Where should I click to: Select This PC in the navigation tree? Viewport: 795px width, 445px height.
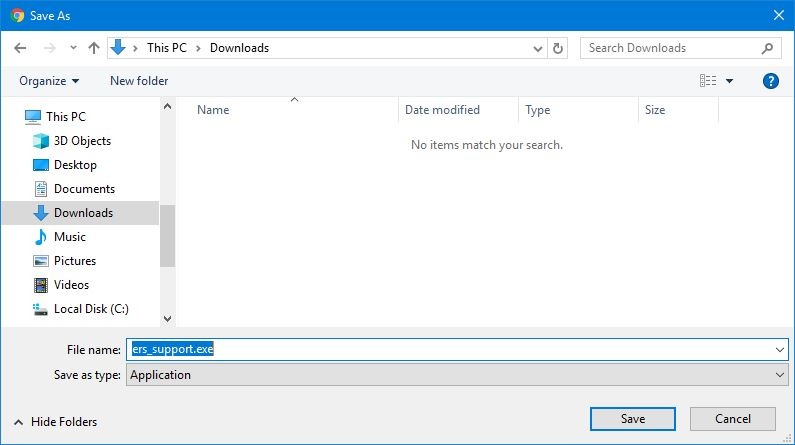(66, 117)
